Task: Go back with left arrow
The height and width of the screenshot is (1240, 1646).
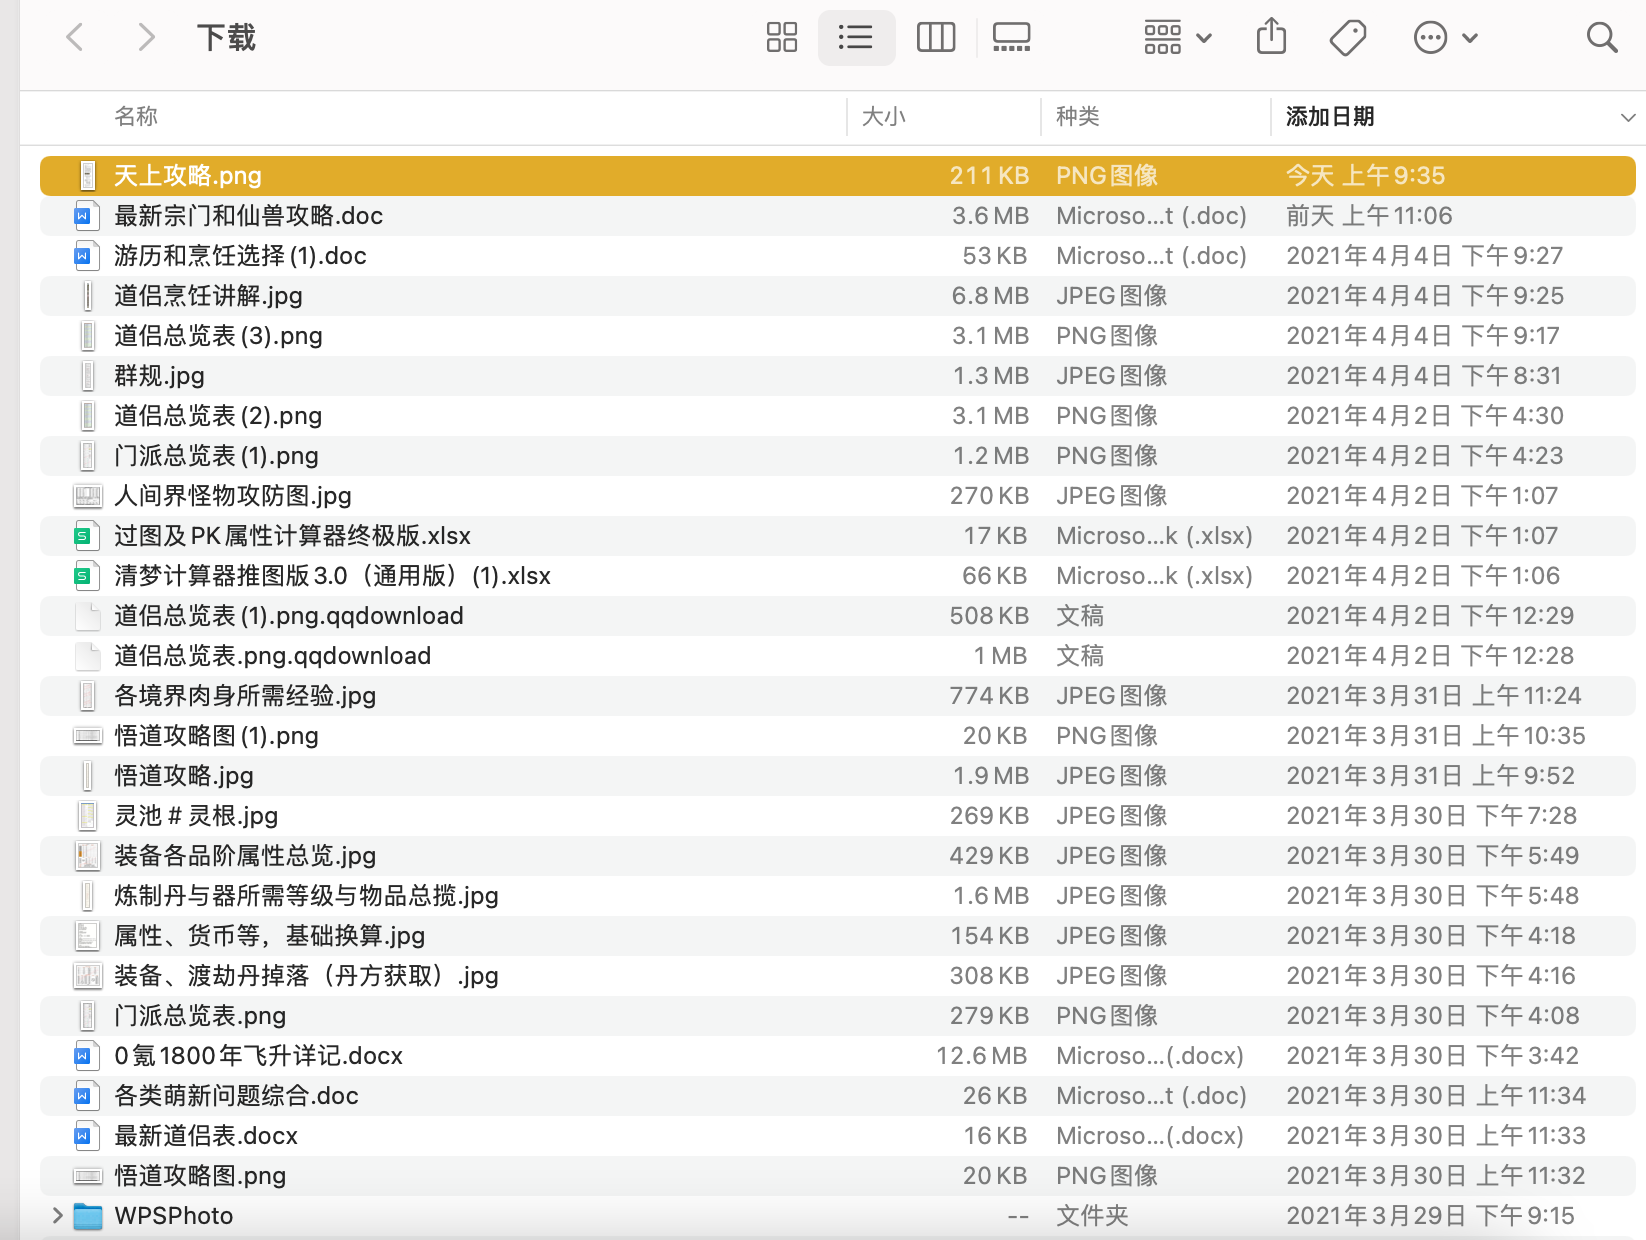Action: tap(74, 38)
